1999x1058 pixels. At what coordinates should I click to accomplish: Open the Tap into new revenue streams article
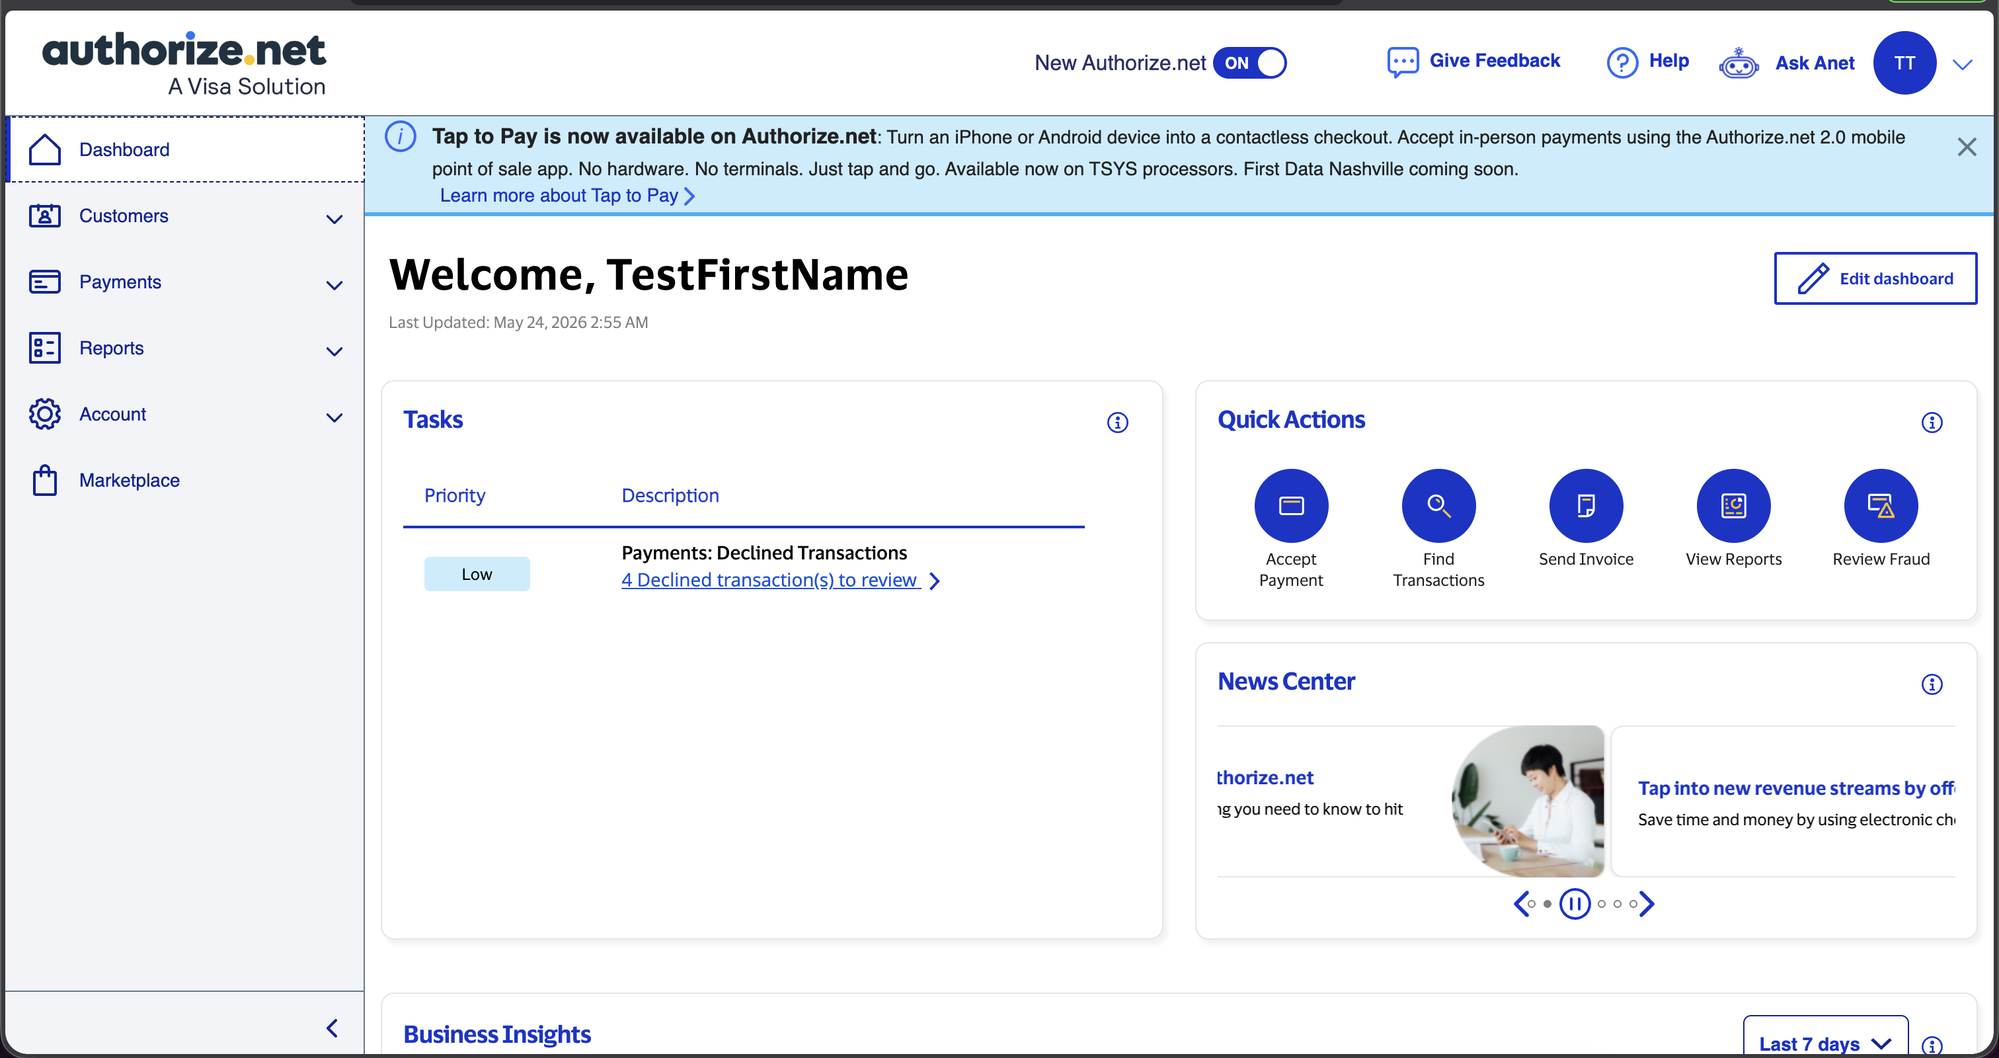[x=1796, y=788]
